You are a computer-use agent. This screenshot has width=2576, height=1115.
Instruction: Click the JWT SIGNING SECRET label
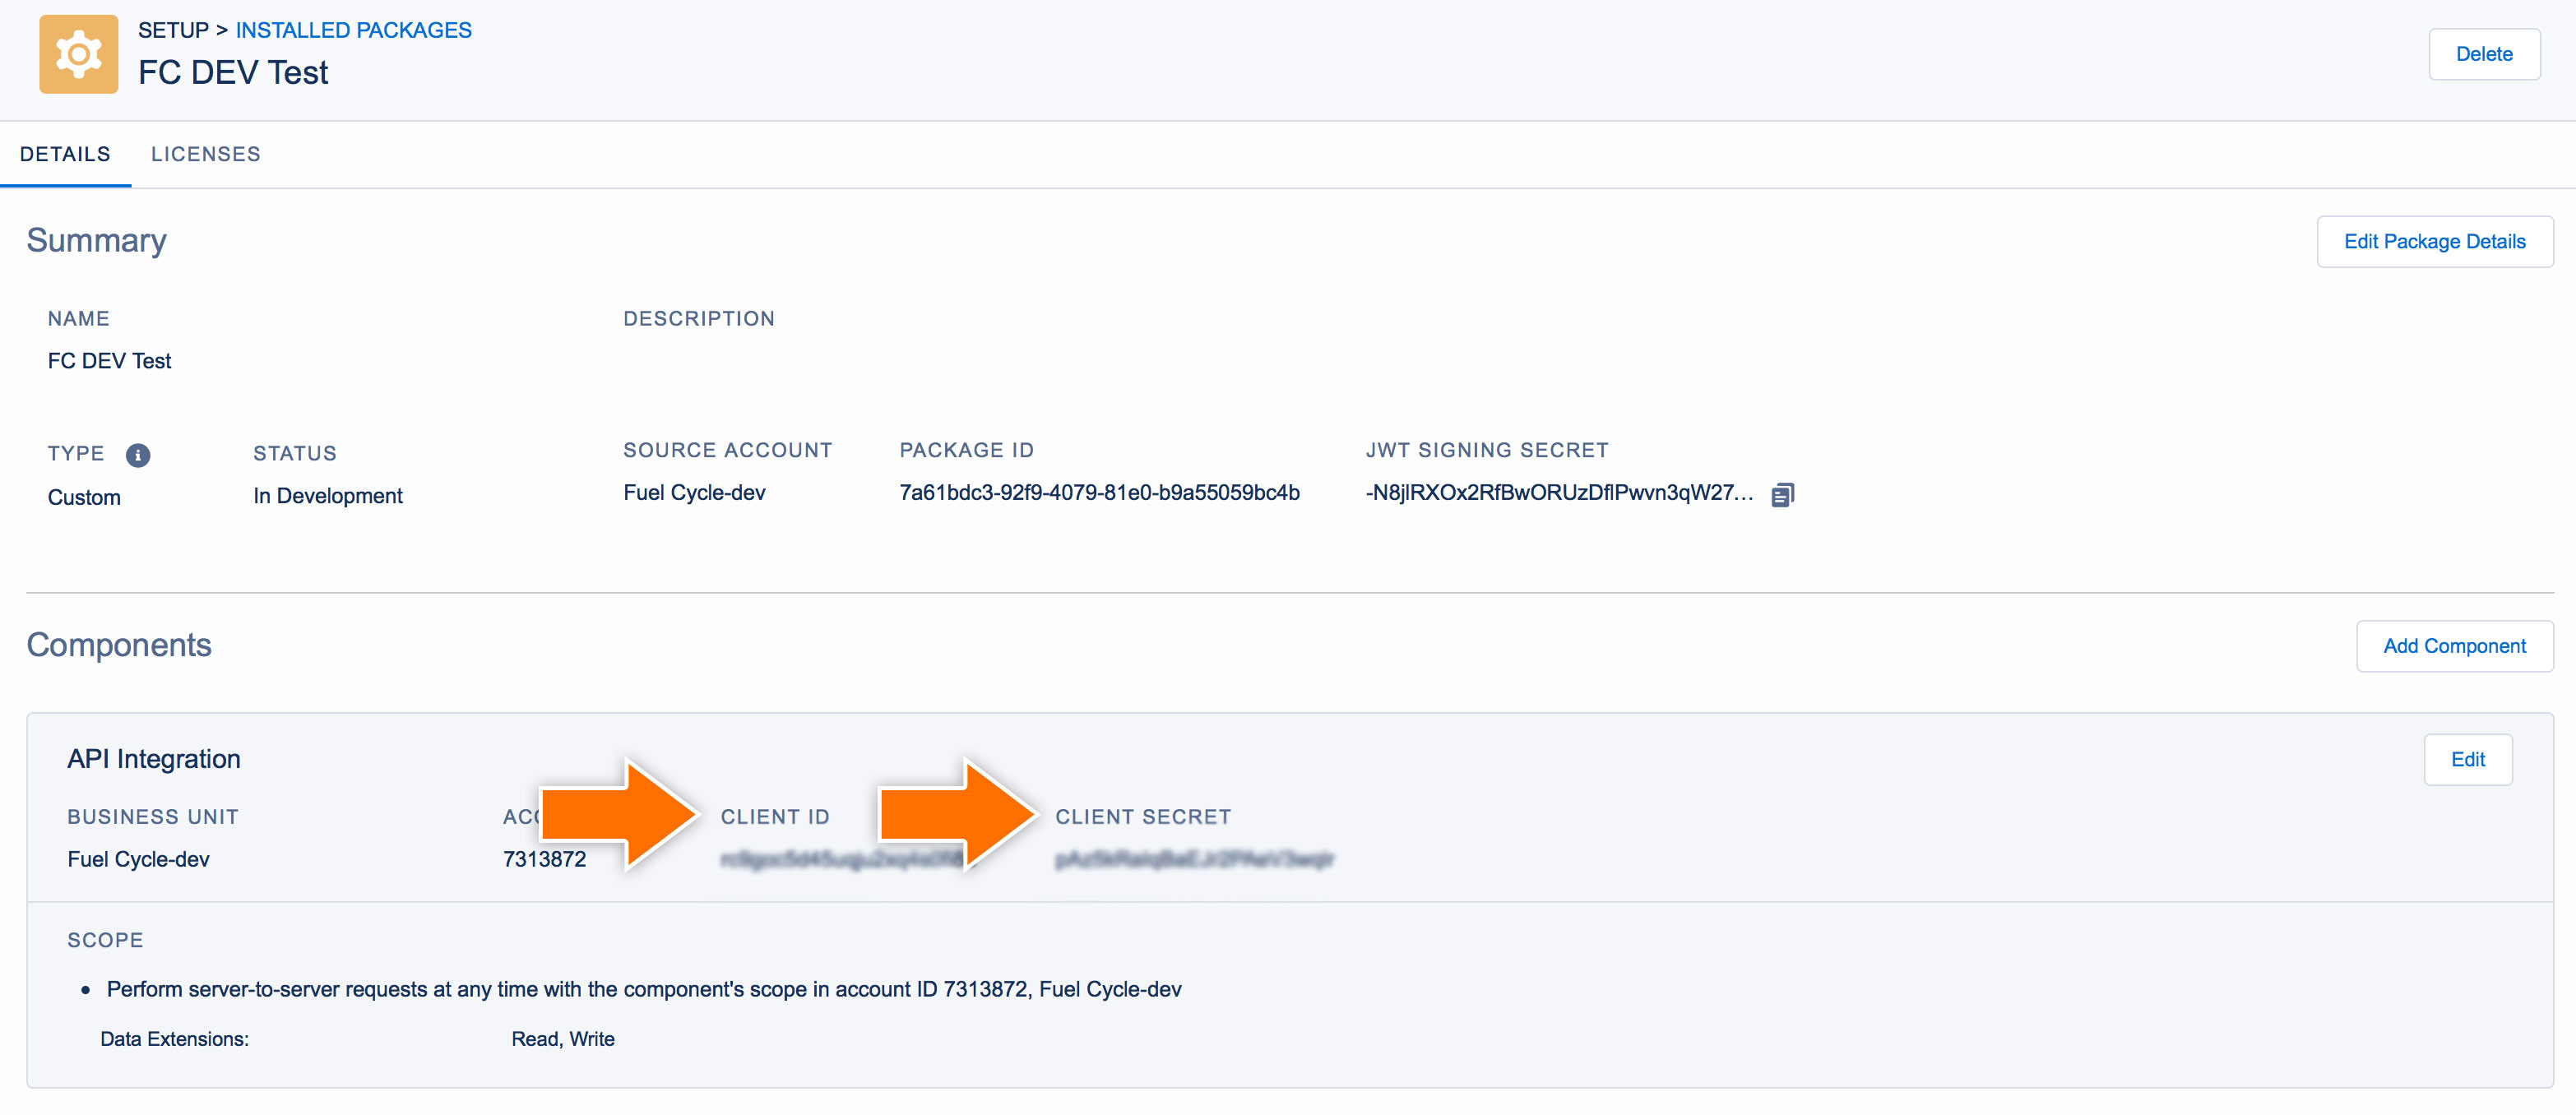(1487, 450)
